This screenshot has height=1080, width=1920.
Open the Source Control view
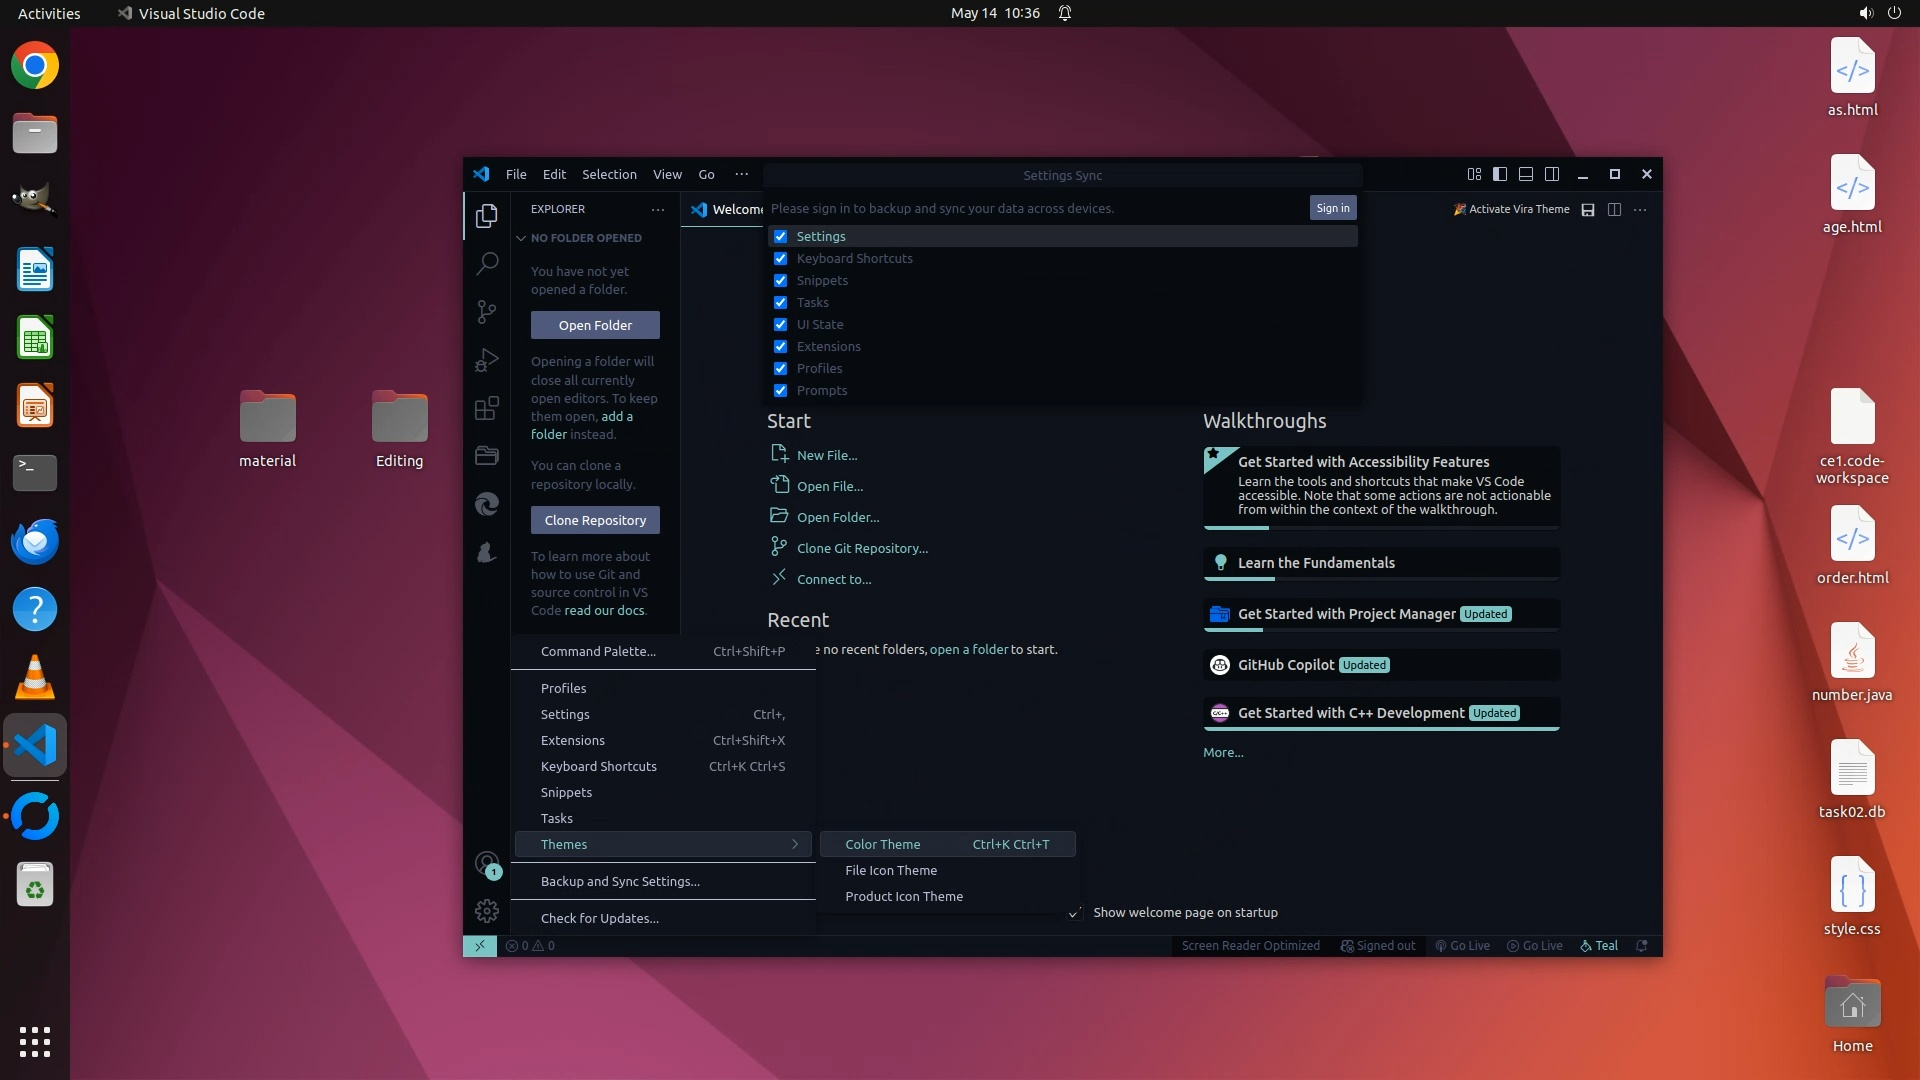[x=487, y=312]
